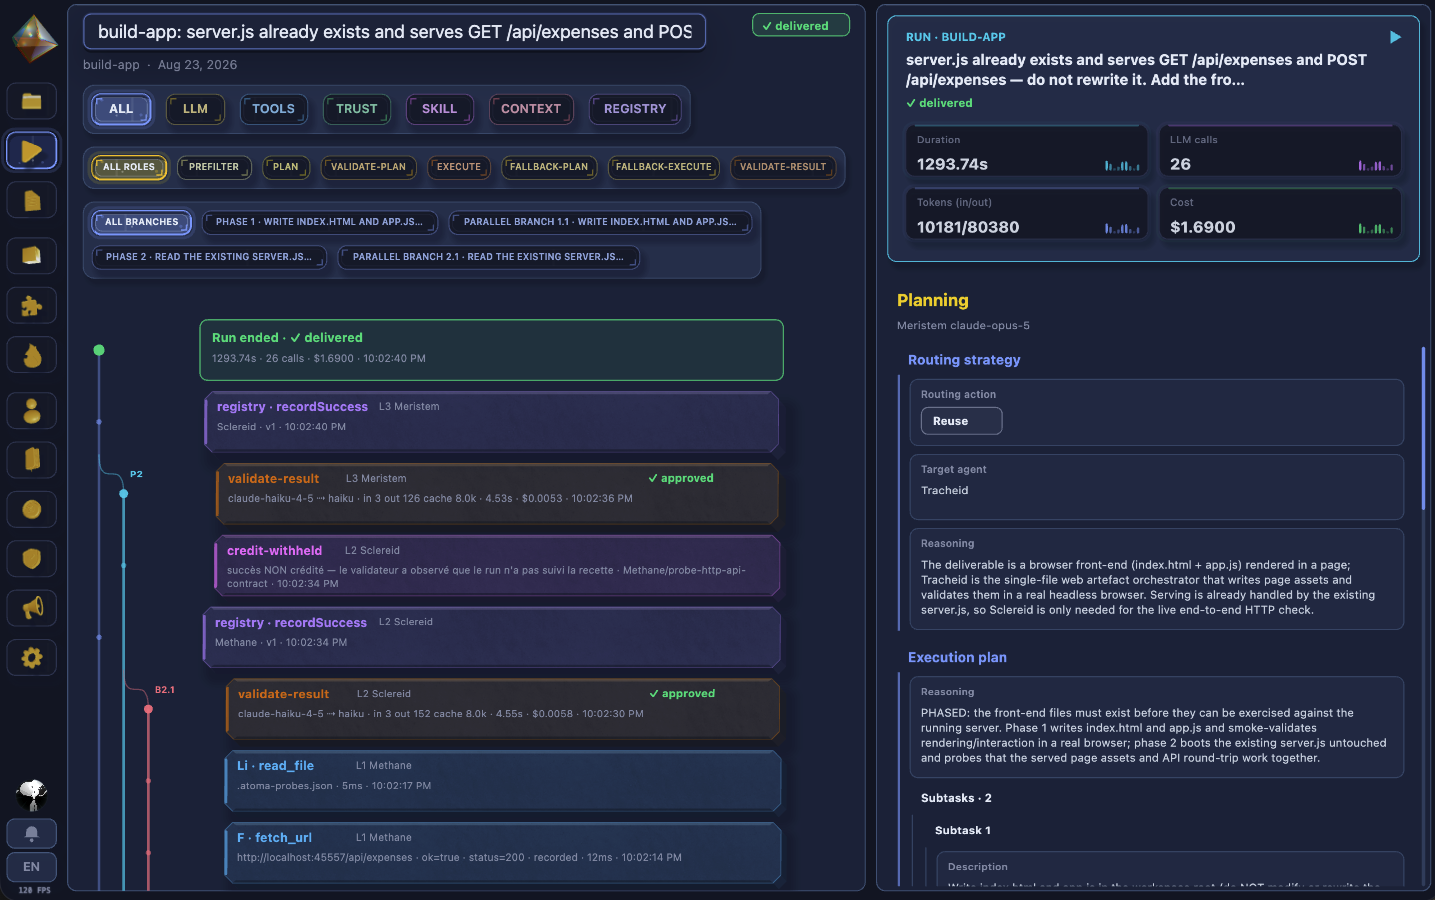Open the book sidebar icon
Viewport: 1435px width, 900px height.
pyautogui.click(x=32, y=460)
